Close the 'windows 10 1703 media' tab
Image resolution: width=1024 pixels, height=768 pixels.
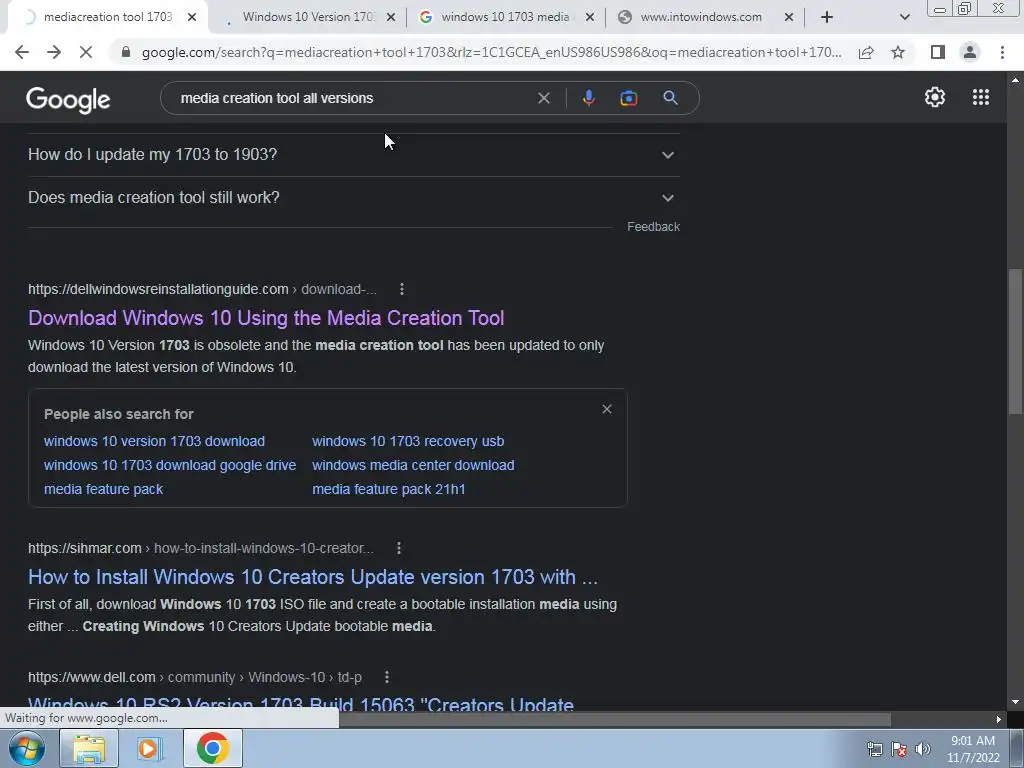click(x=590, y=17)
